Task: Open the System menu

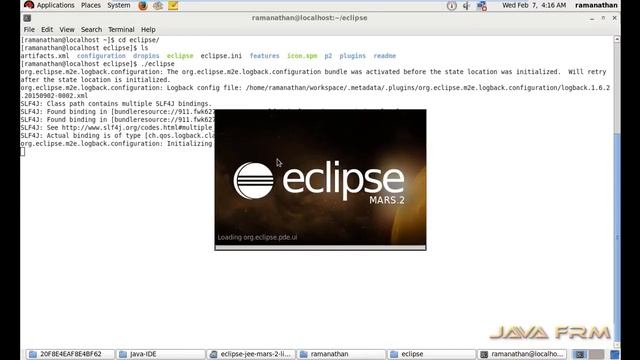Action: tap(119, 5)
